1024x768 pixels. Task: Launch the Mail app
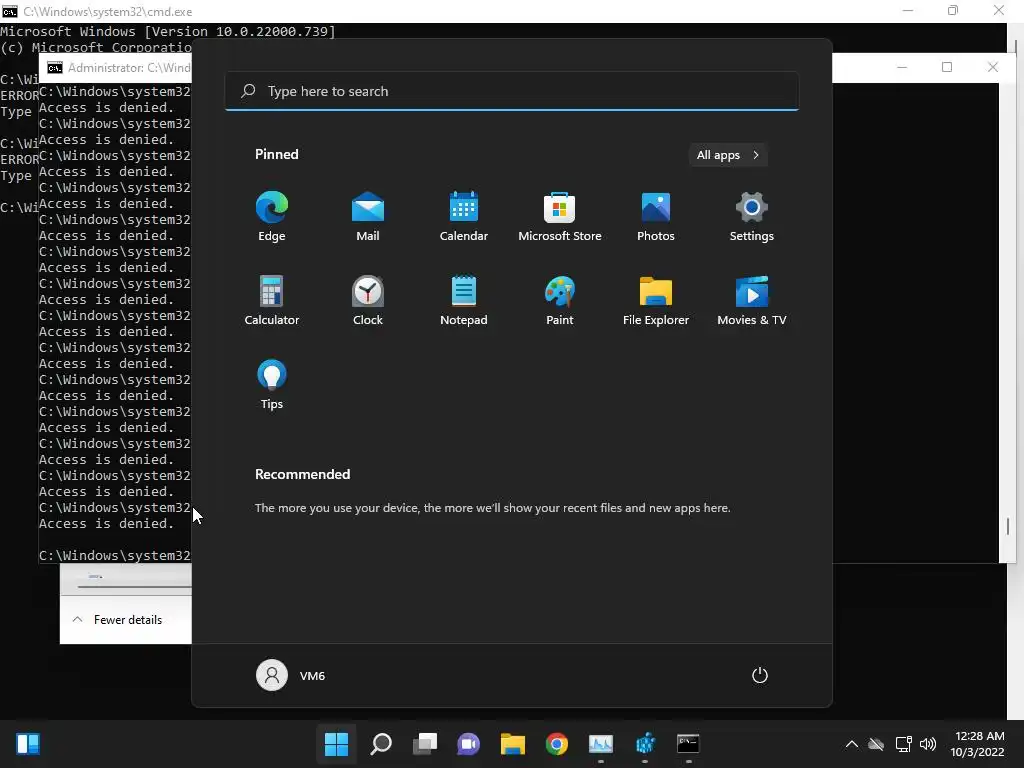pos(368,217)
